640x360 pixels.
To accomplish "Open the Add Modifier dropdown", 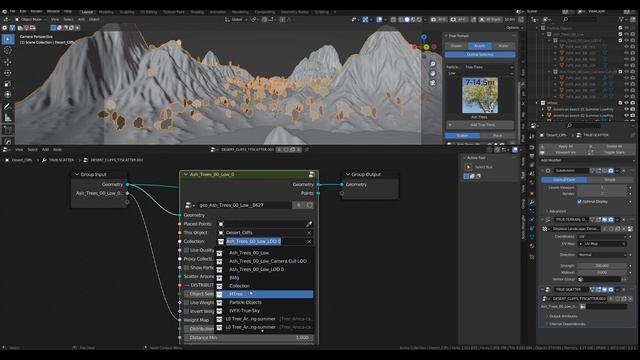I will tap(587, 160).
